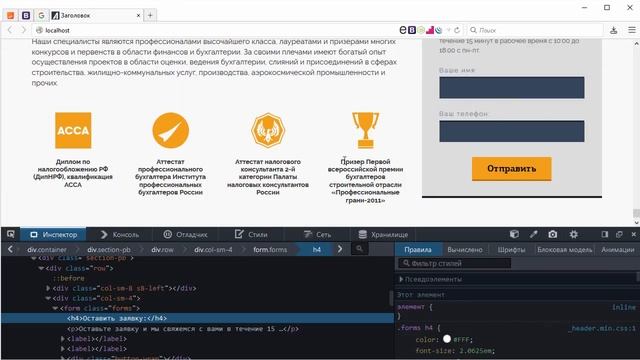Select div.row breadcrumb

click(x=162, y=249)
